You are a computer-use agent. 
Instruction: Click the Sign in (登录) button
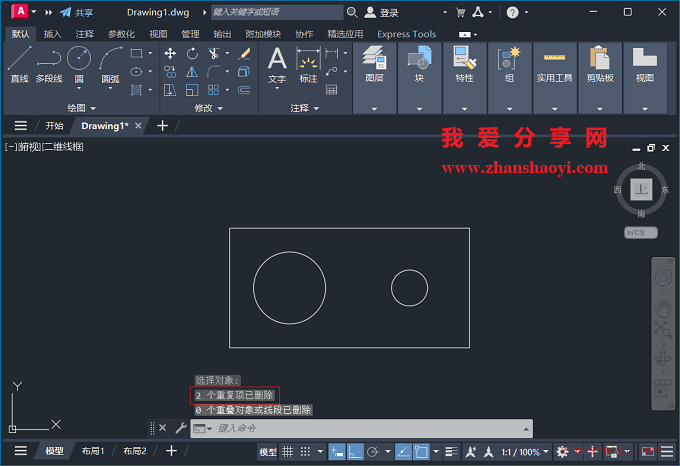pyautogui.click(x=381, y=13)
